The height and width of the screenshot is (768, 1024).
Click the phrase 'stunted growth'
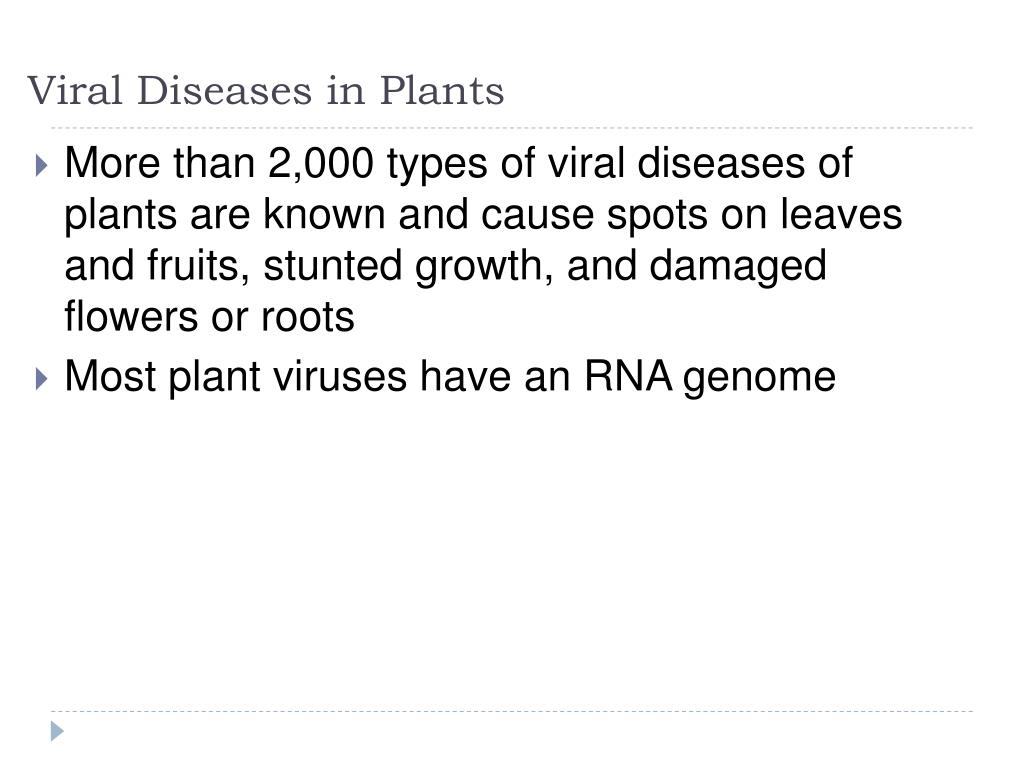[402, 267]
